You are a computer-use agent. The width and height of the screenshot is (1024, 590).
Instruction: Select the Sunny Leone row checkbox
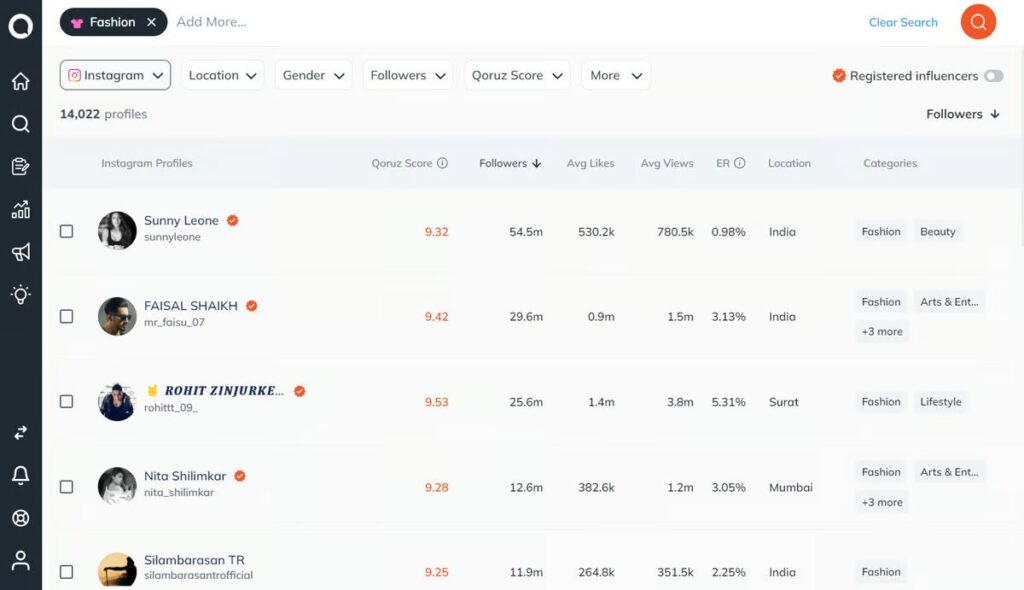tap(67, 231)
